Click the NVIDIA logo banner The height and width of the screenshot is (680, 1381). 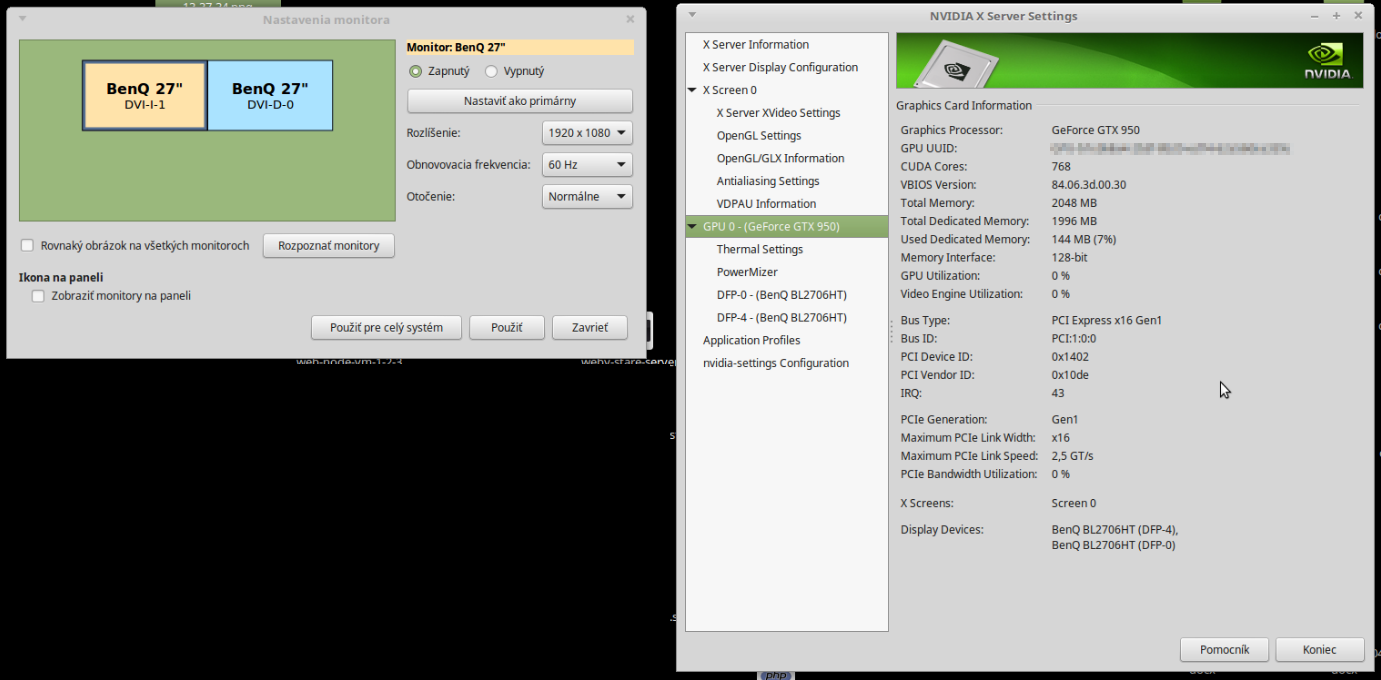tap(1128, 61)
